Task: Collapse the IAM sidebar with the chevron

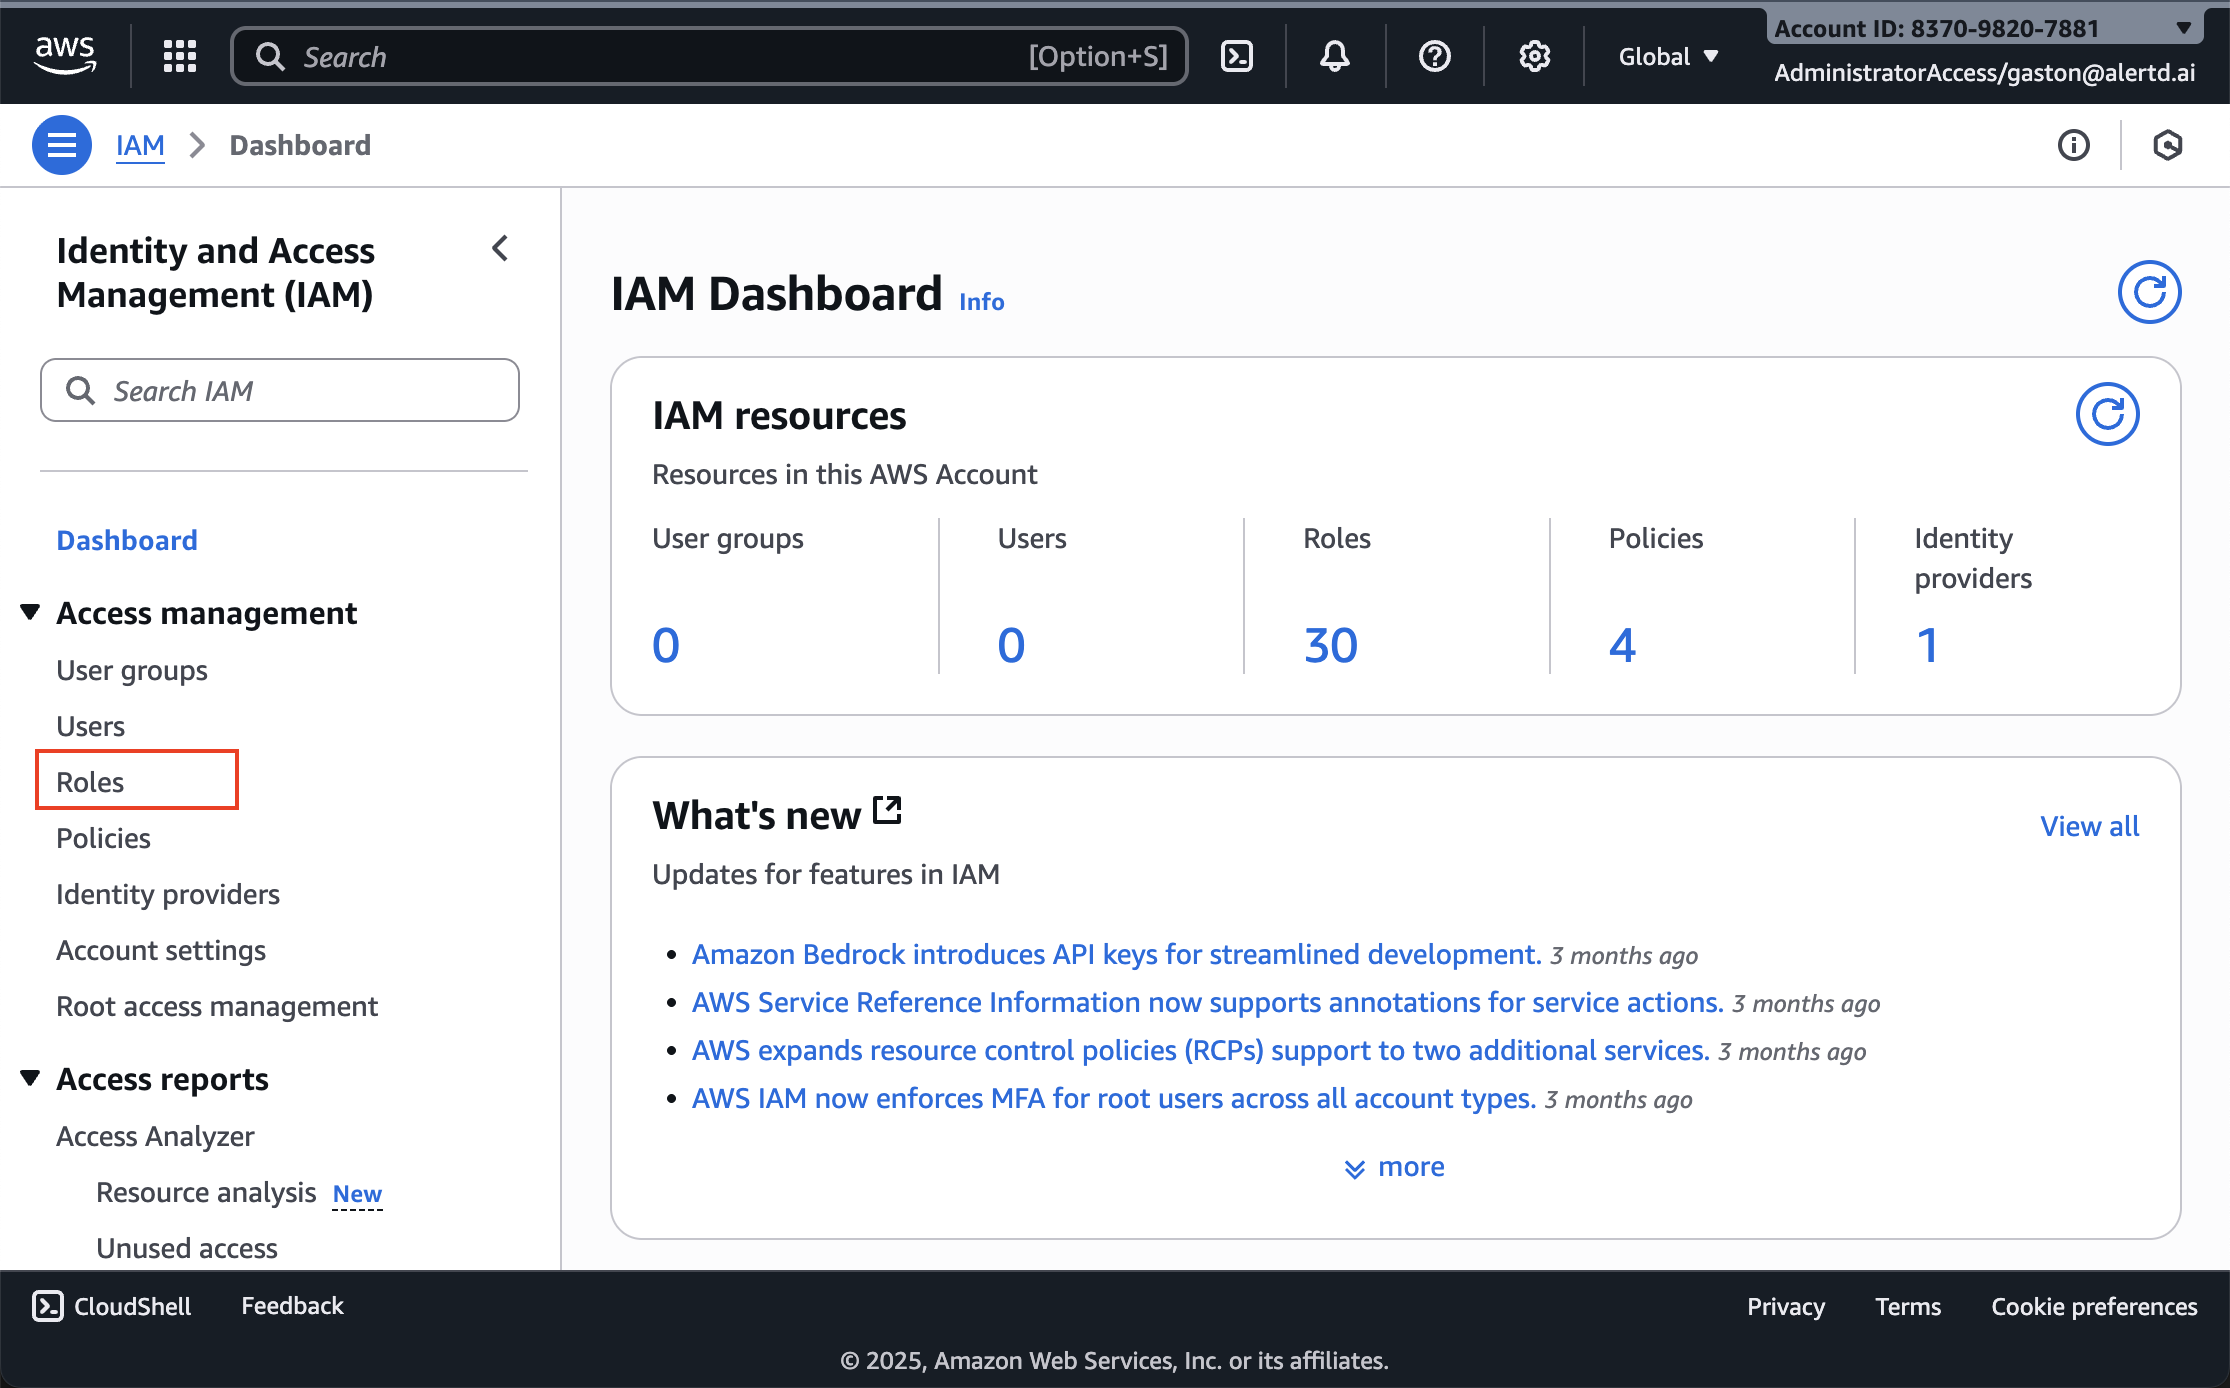Action: pyautogui.click(x=500, y=248)
